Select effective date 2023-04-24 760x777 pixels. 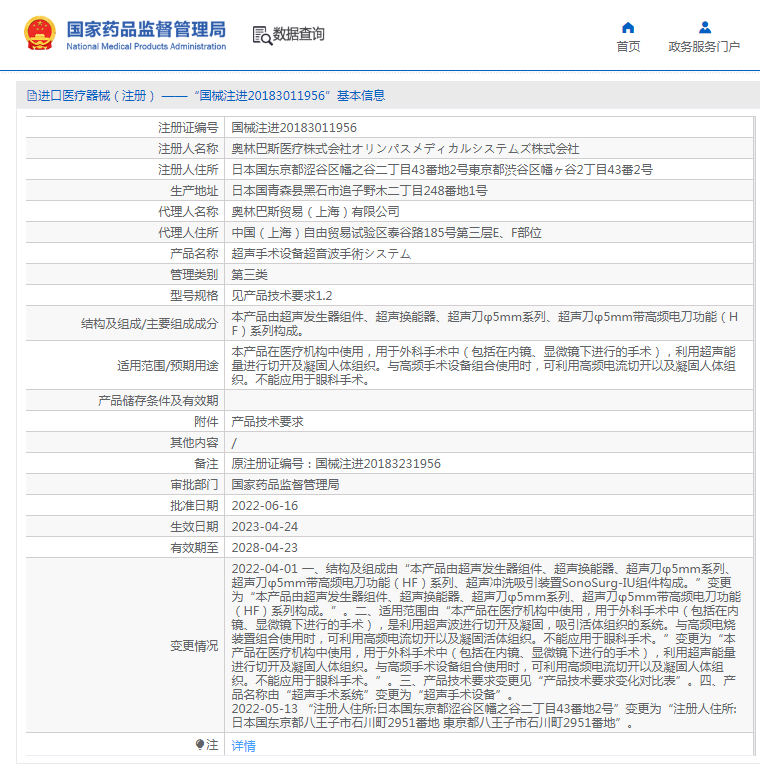click(x=265, y=527)
